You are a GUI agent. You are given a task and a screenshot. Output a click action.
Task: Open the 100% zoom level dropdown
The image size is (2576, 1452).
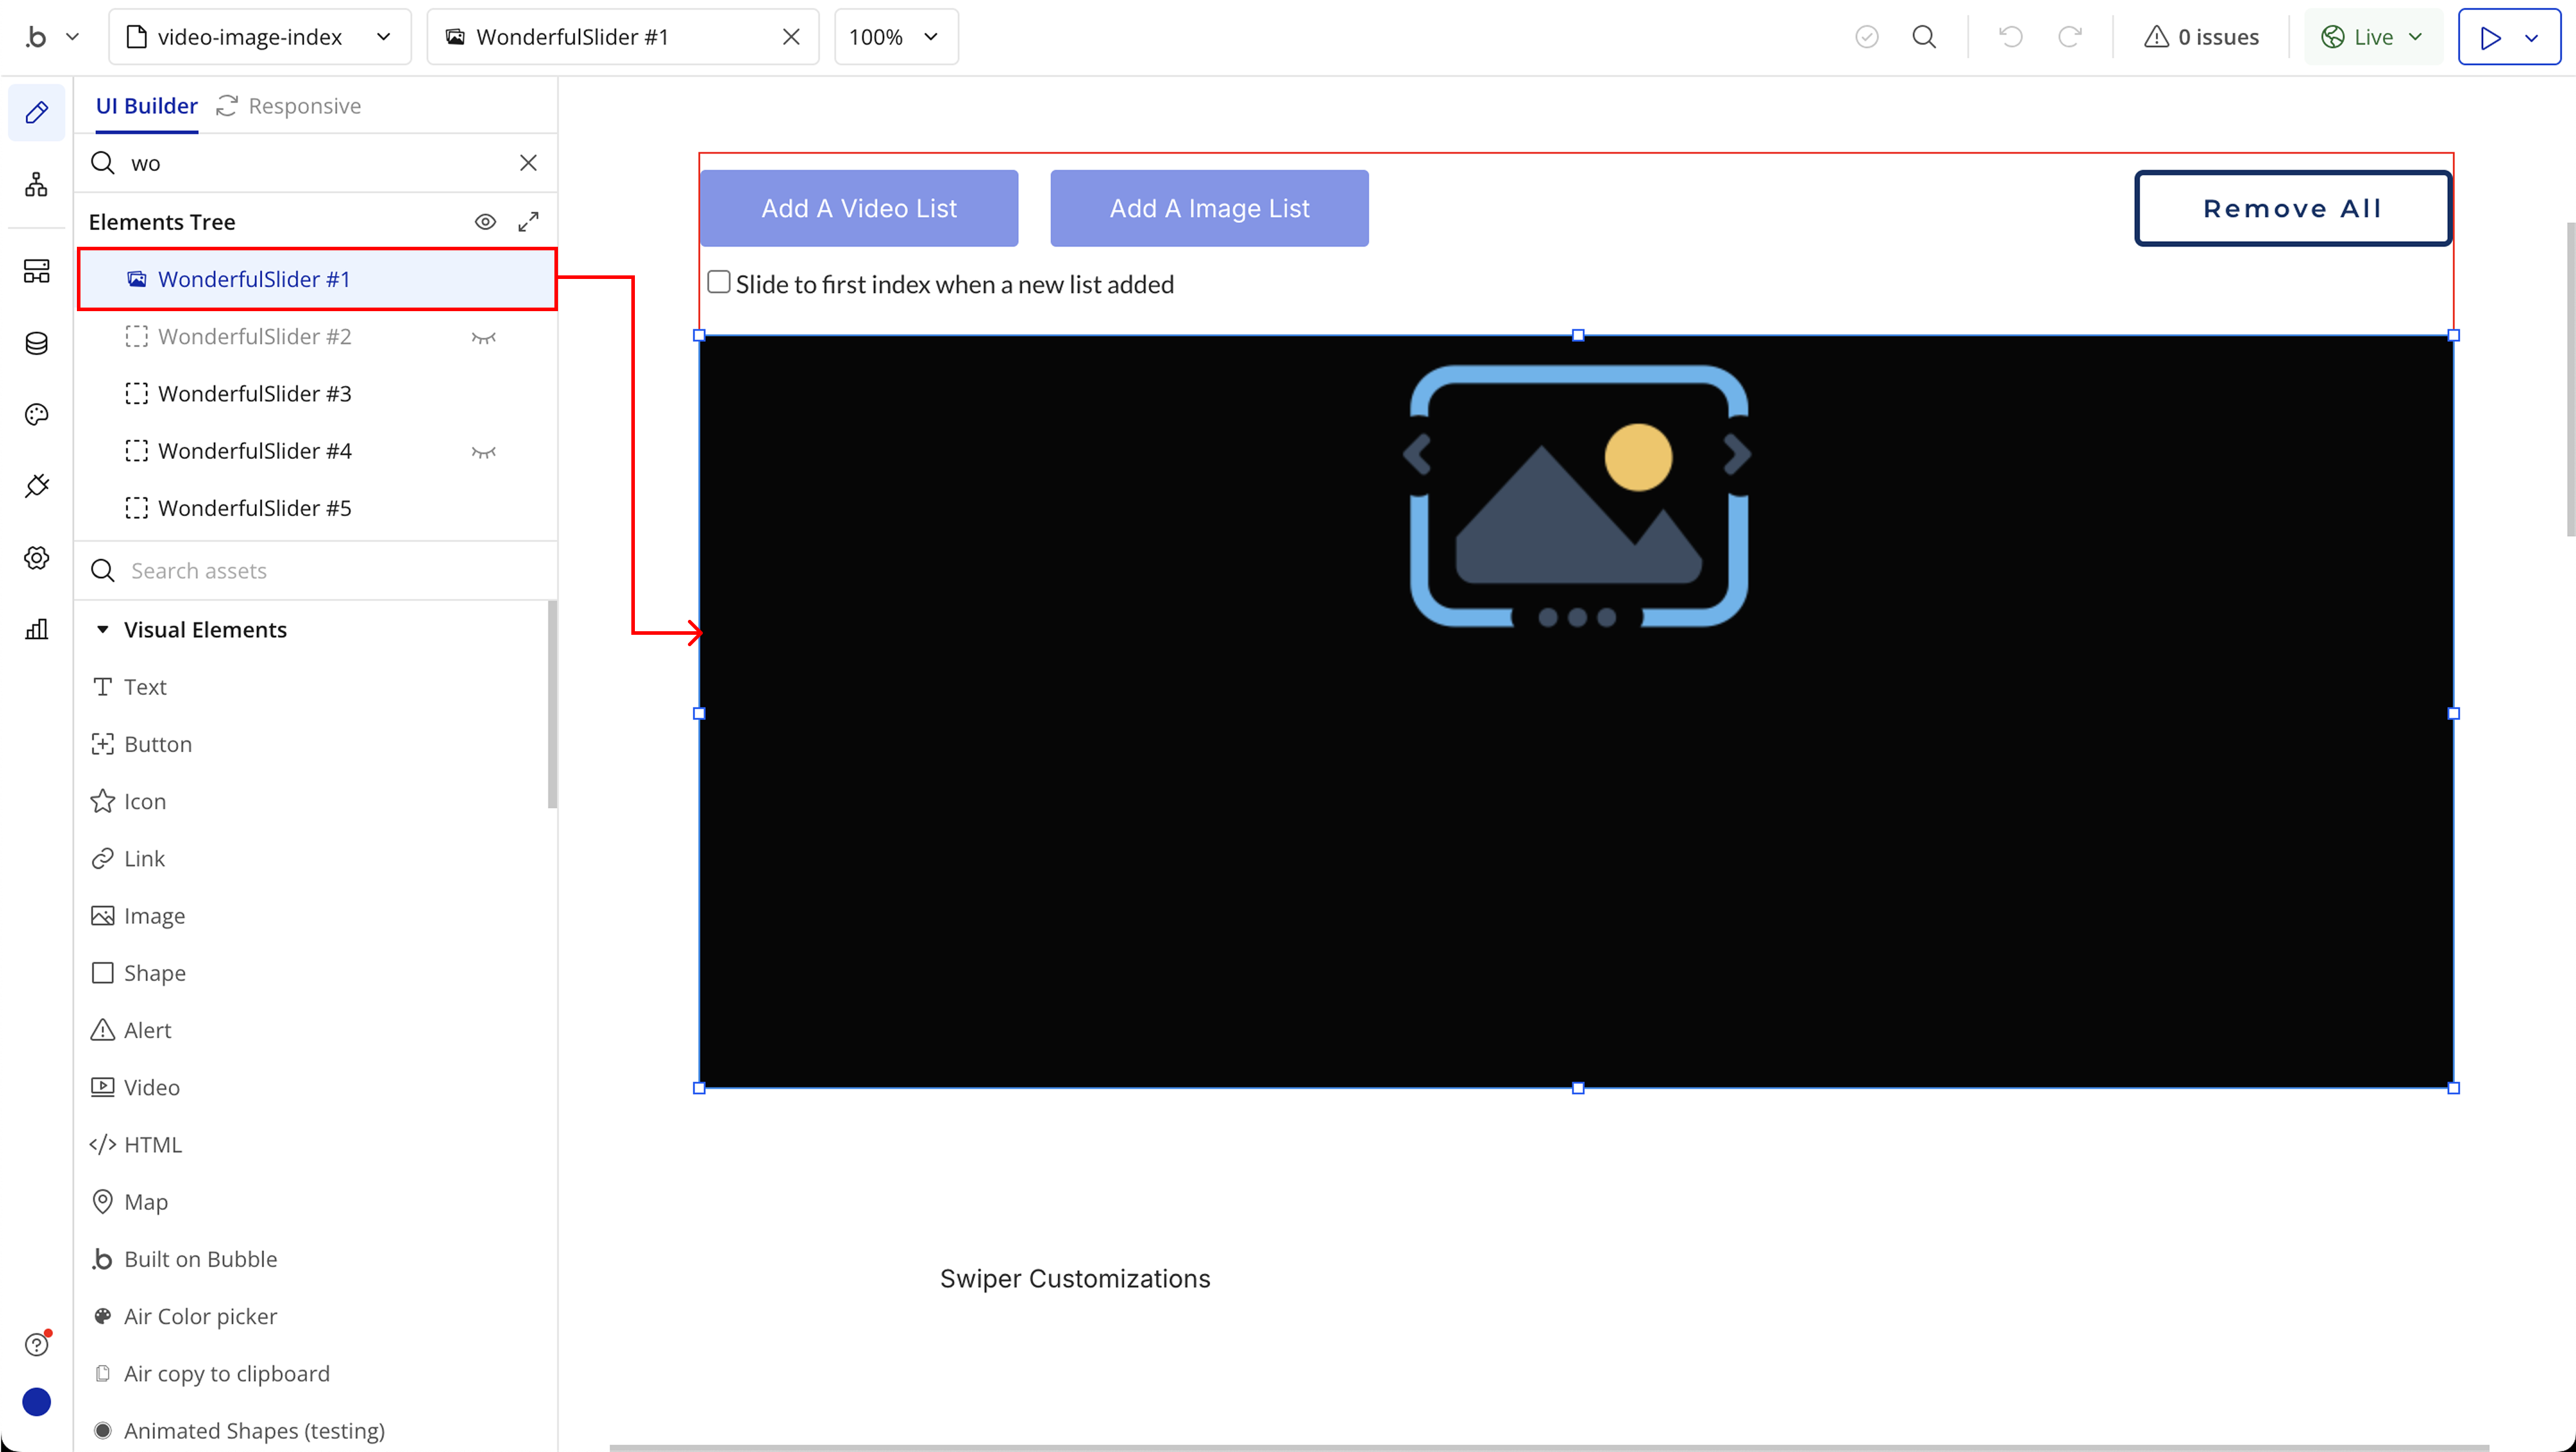[895, 37]
